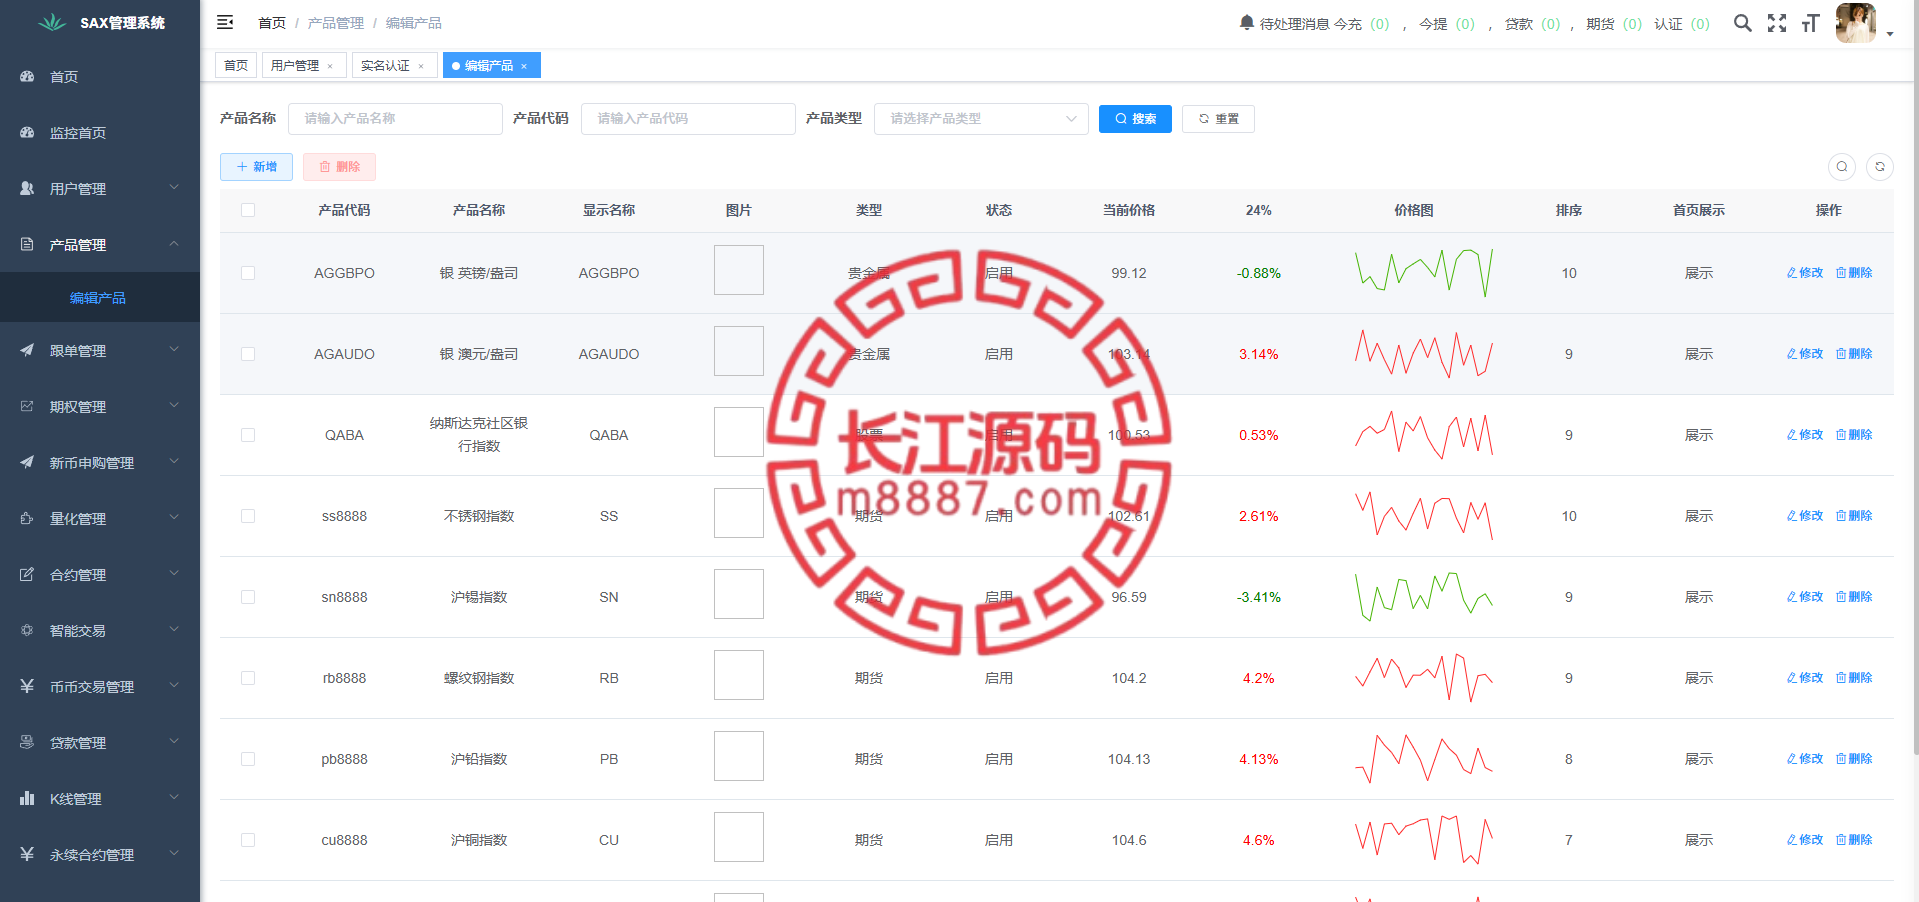1919x902 pixels.
Task: Collapse 产品管理 submenu chevron
Action: [x=174, y=244]
